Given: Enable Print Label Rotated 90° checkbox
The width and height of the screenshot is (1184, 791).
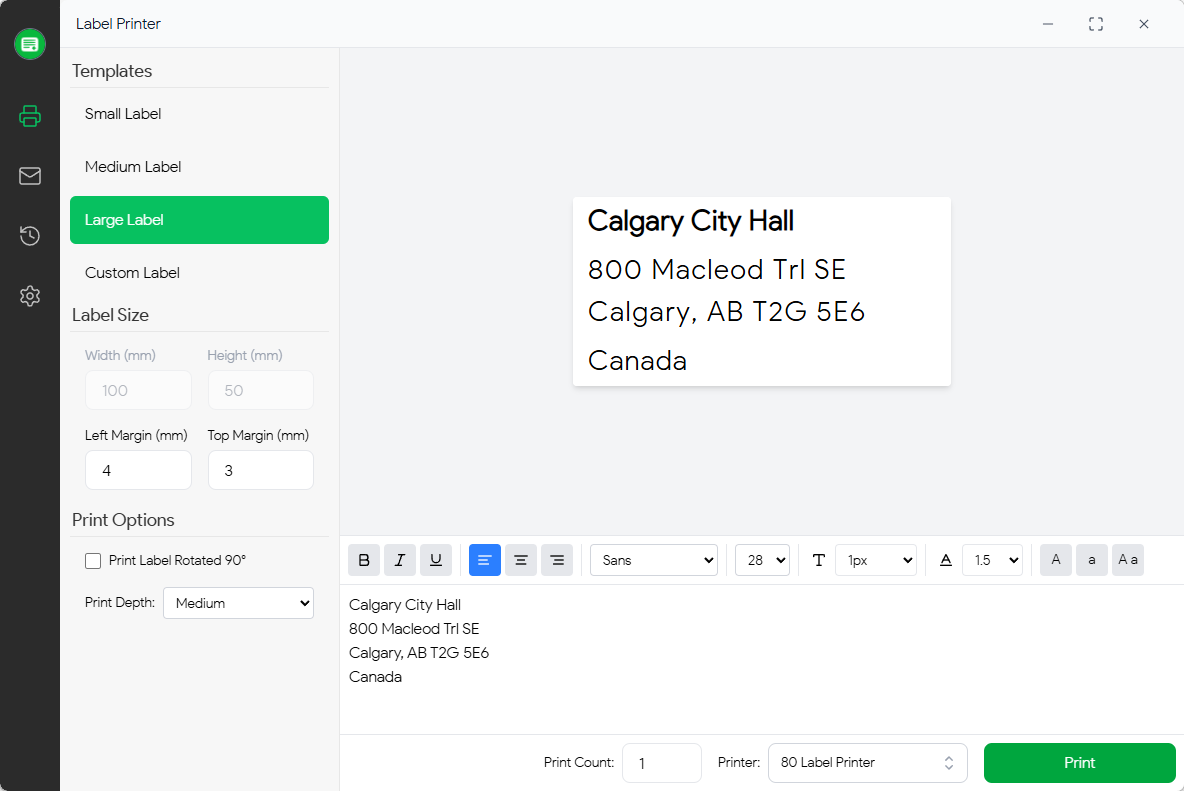Looking at the screenshot, I should (93, 561).
